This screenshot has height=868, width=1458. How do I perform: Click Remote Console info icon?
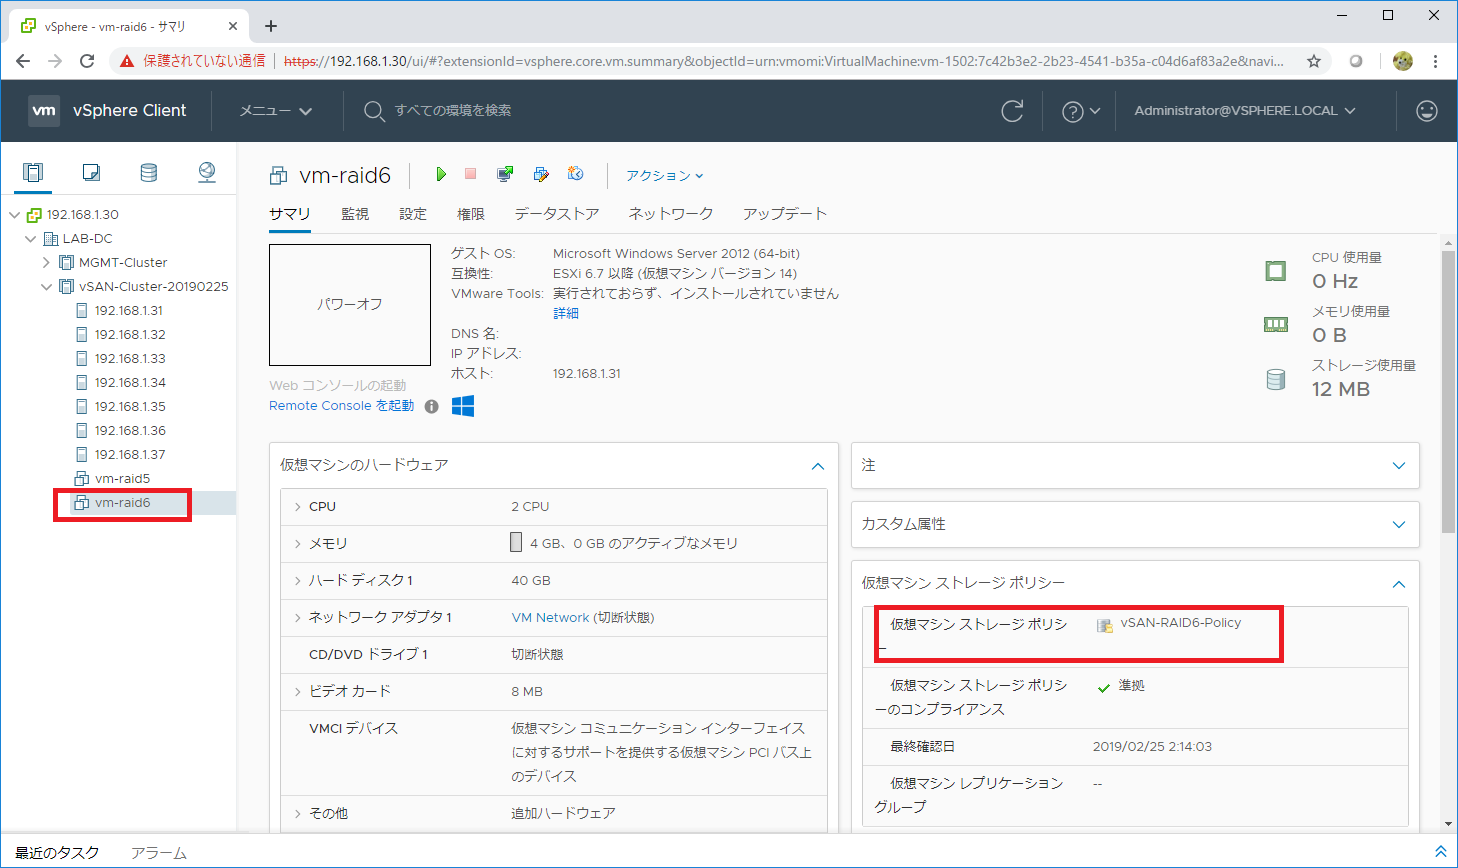[432, 406]
